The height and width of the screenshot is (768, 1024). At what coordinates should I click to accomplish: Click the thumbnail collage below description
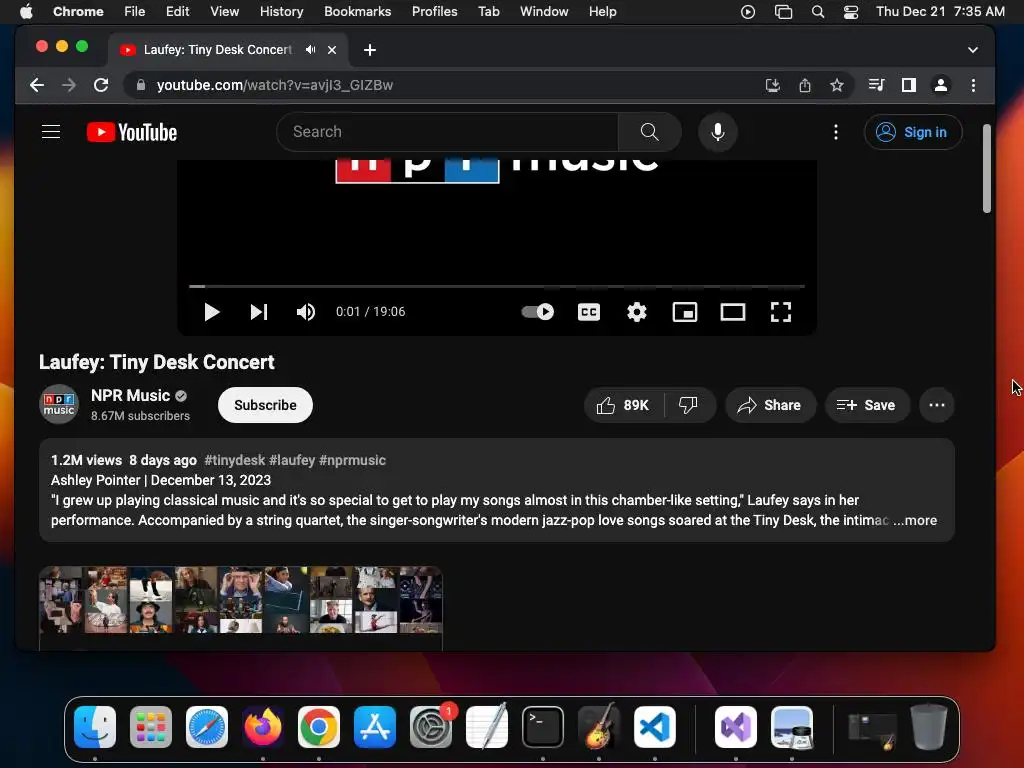(241, 601)
